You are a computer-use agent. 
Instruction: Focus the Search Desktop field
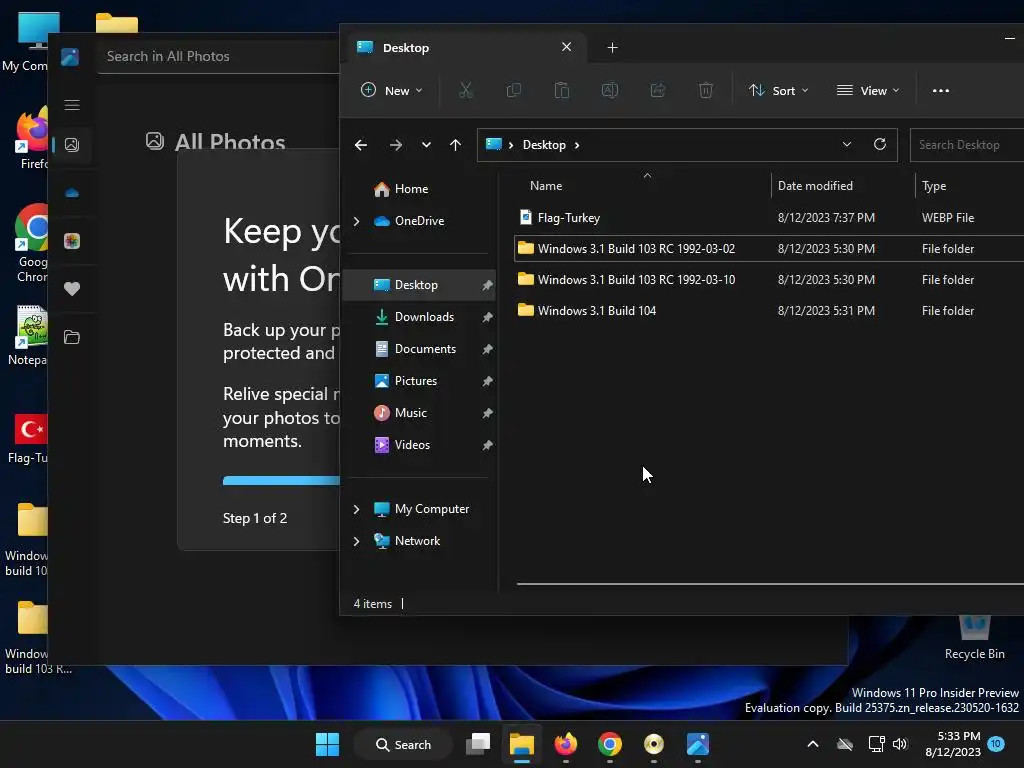tap(967, 145)
